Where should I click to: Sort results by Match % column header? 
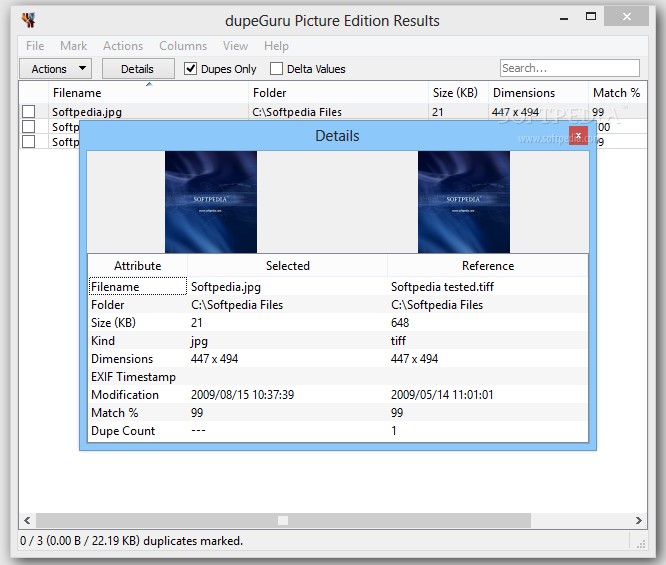coord(618,93)
